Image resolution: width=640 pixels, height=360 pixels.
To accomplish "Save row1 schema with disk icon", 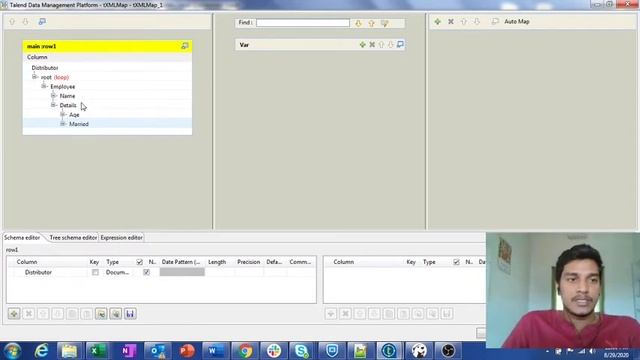I will pyautogui.click(x=130, y=313).
